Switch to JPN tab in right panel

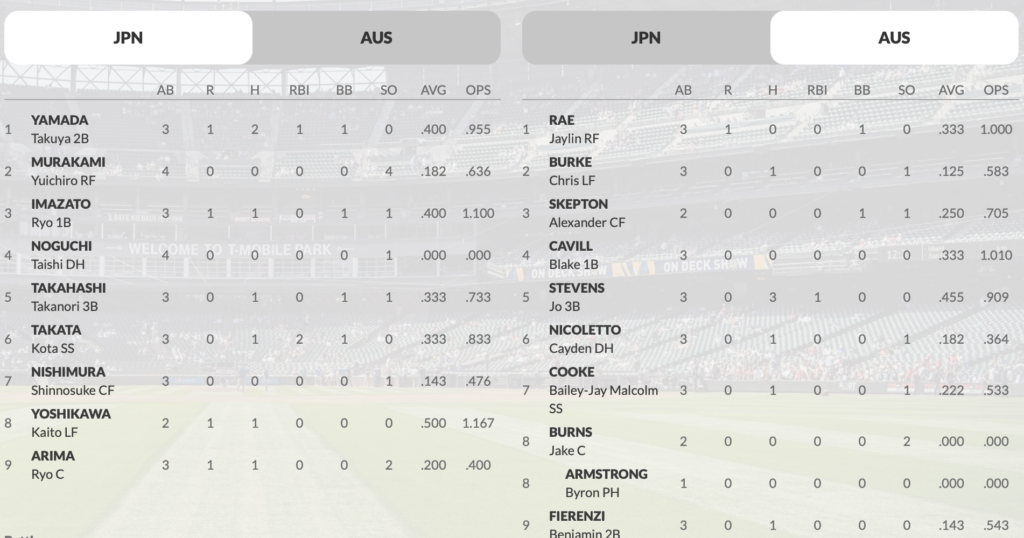click(x=646, y=38)
